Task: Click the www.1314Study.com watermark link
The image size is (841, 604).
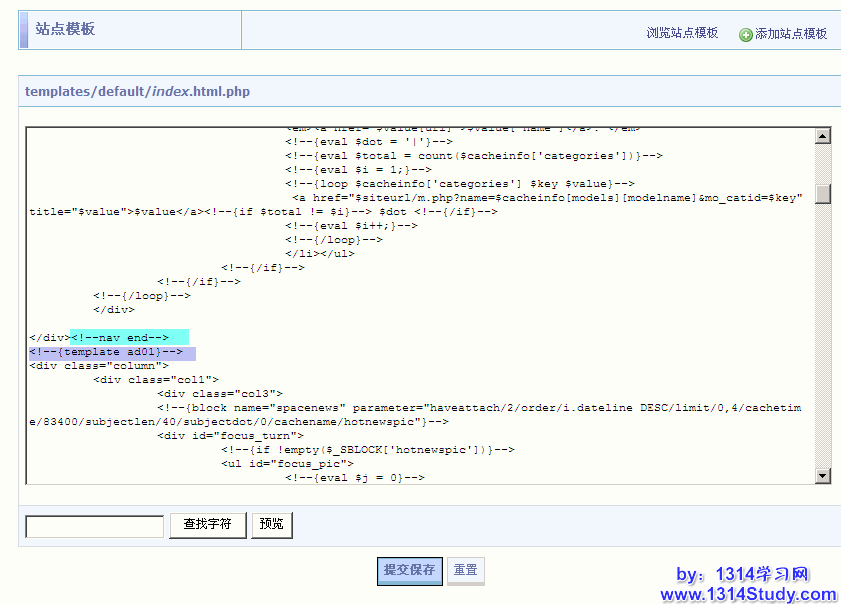Action: pyautogui.click(x=747, y=594)
